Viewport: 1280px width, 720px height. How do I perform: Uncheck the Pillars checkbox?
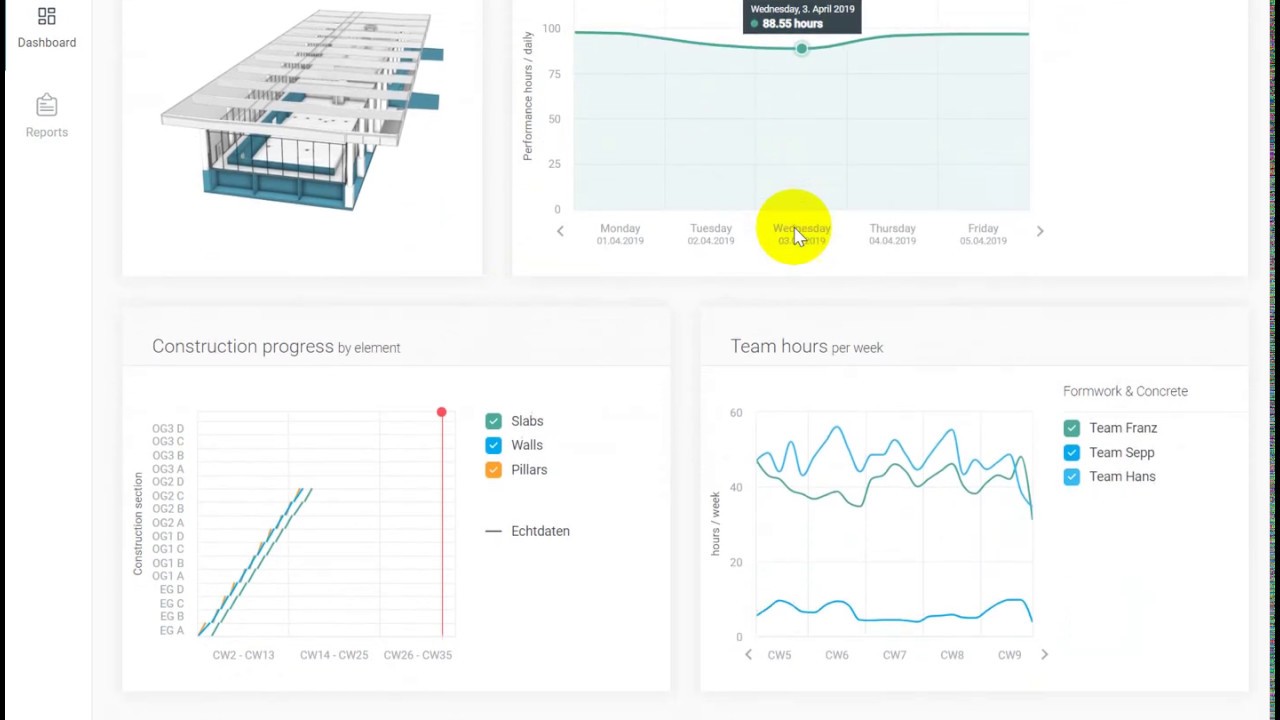[x=493, y=469]
